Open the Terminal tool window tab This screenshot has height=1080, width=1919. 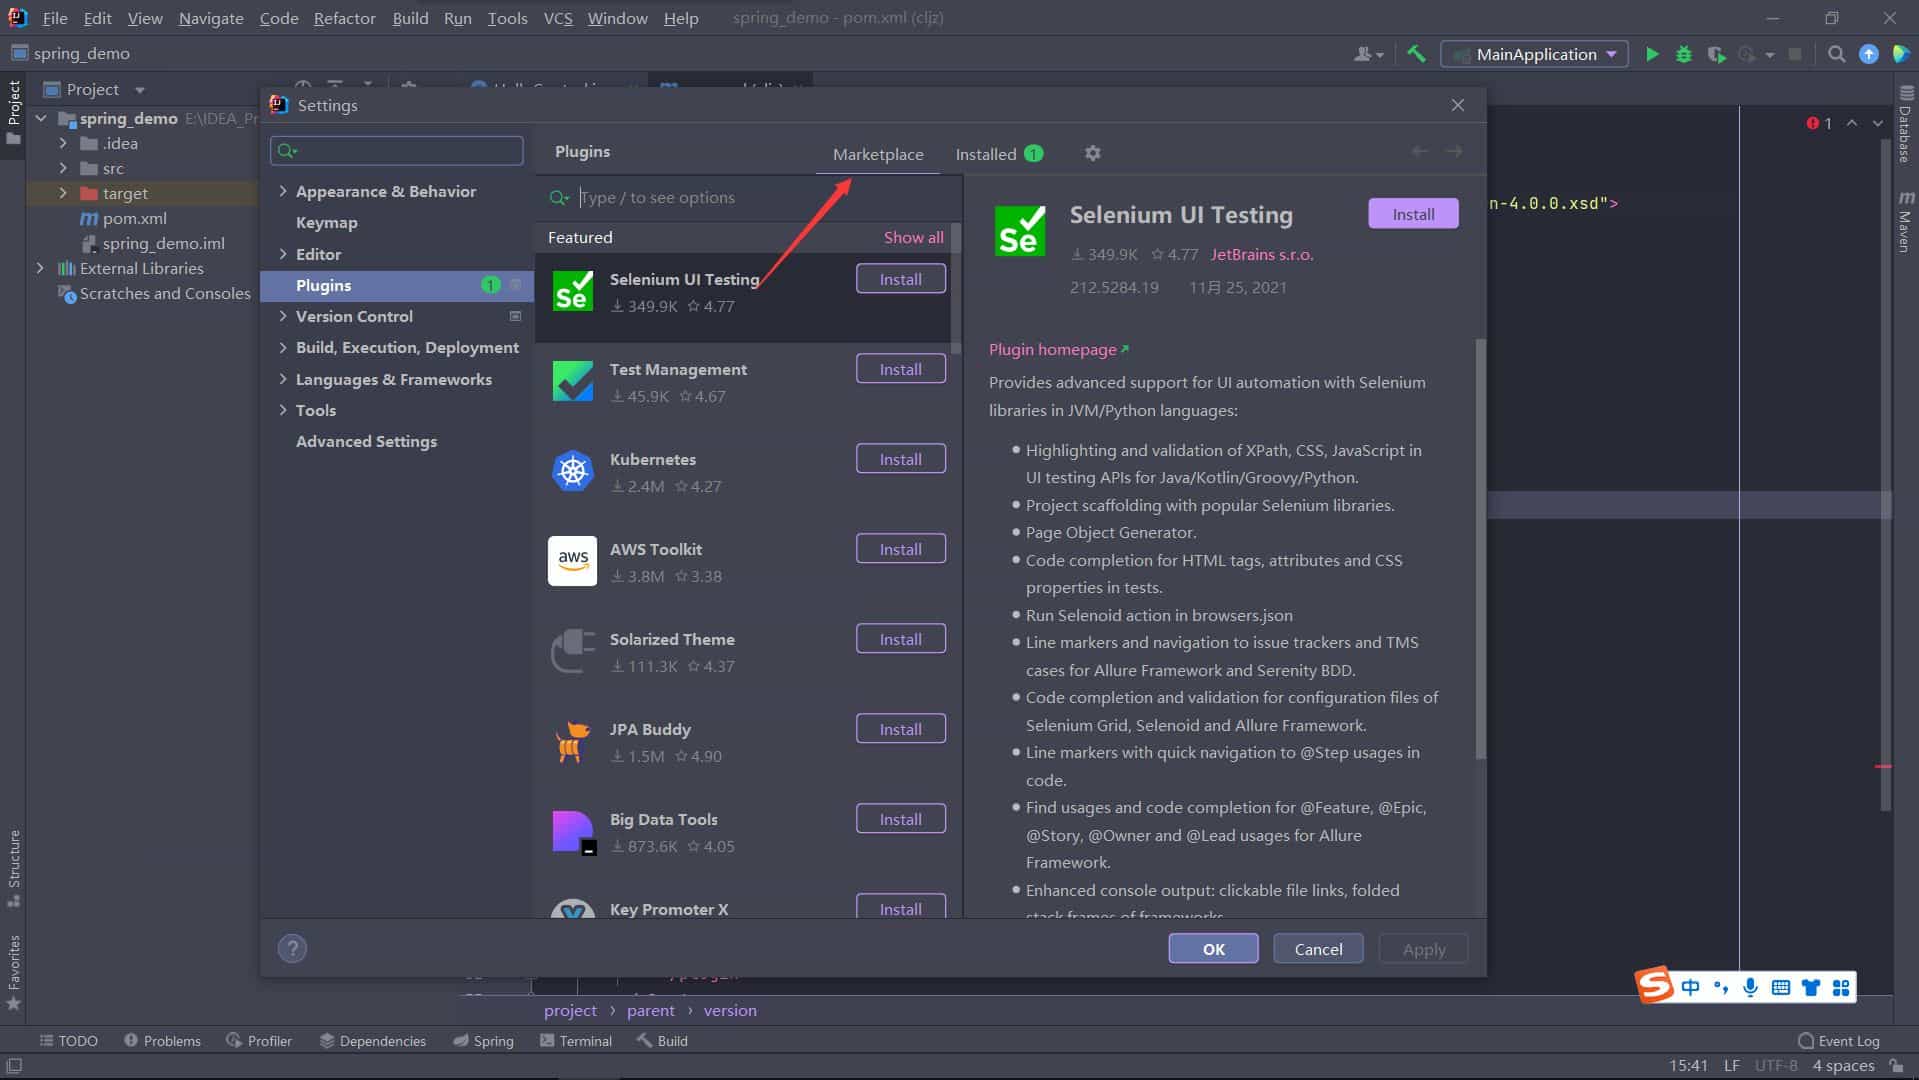point(576,1040)
